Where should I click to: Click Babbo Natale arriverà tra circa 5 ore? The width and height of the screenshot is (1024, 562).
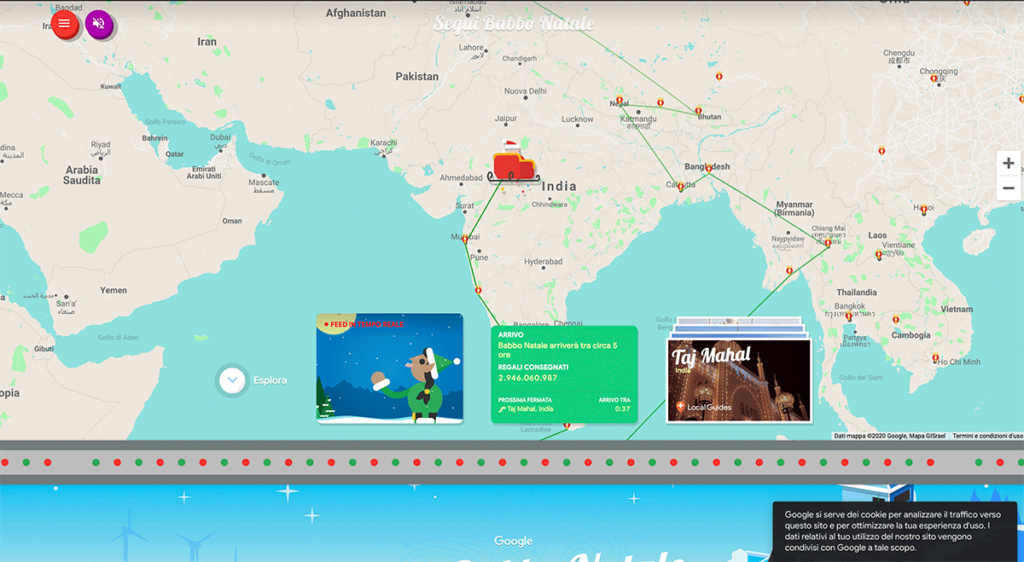click(x=558, y=350)
